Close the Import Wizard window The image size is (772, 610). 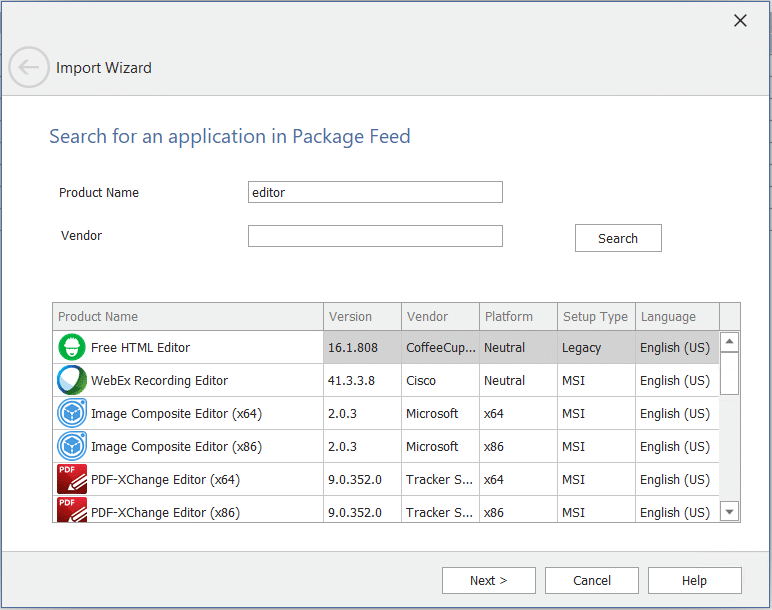740,21
